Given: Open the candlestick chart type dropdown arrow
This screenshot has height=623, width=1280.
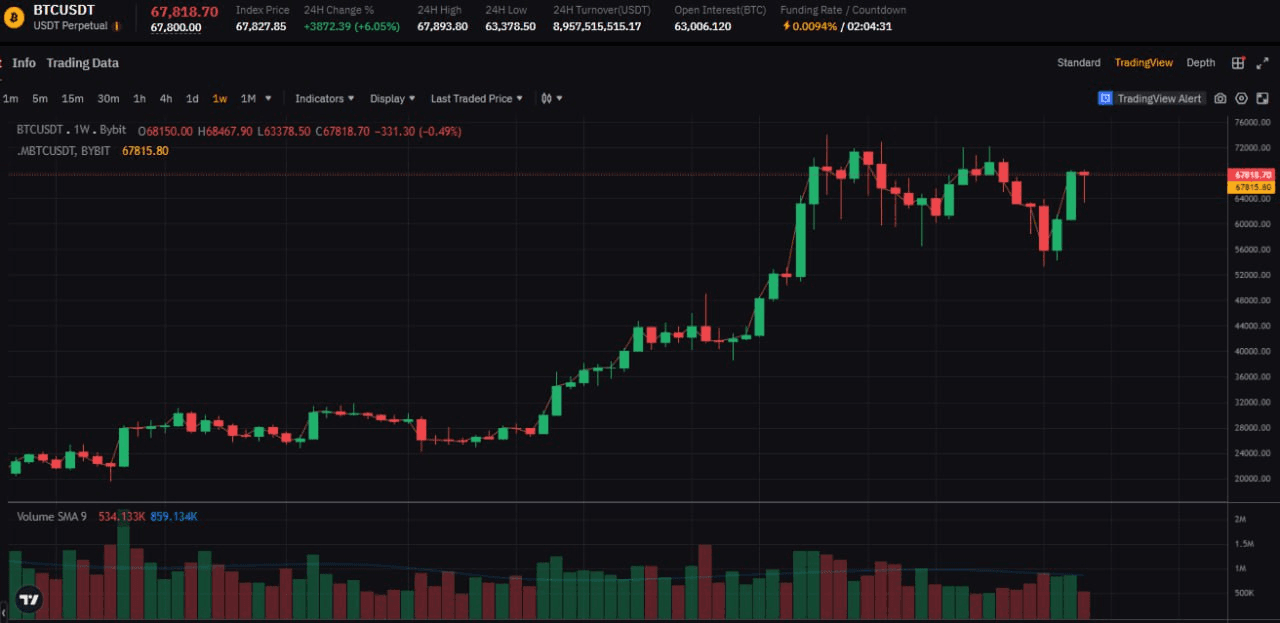Looking at the screenshot, I should 559,99.
